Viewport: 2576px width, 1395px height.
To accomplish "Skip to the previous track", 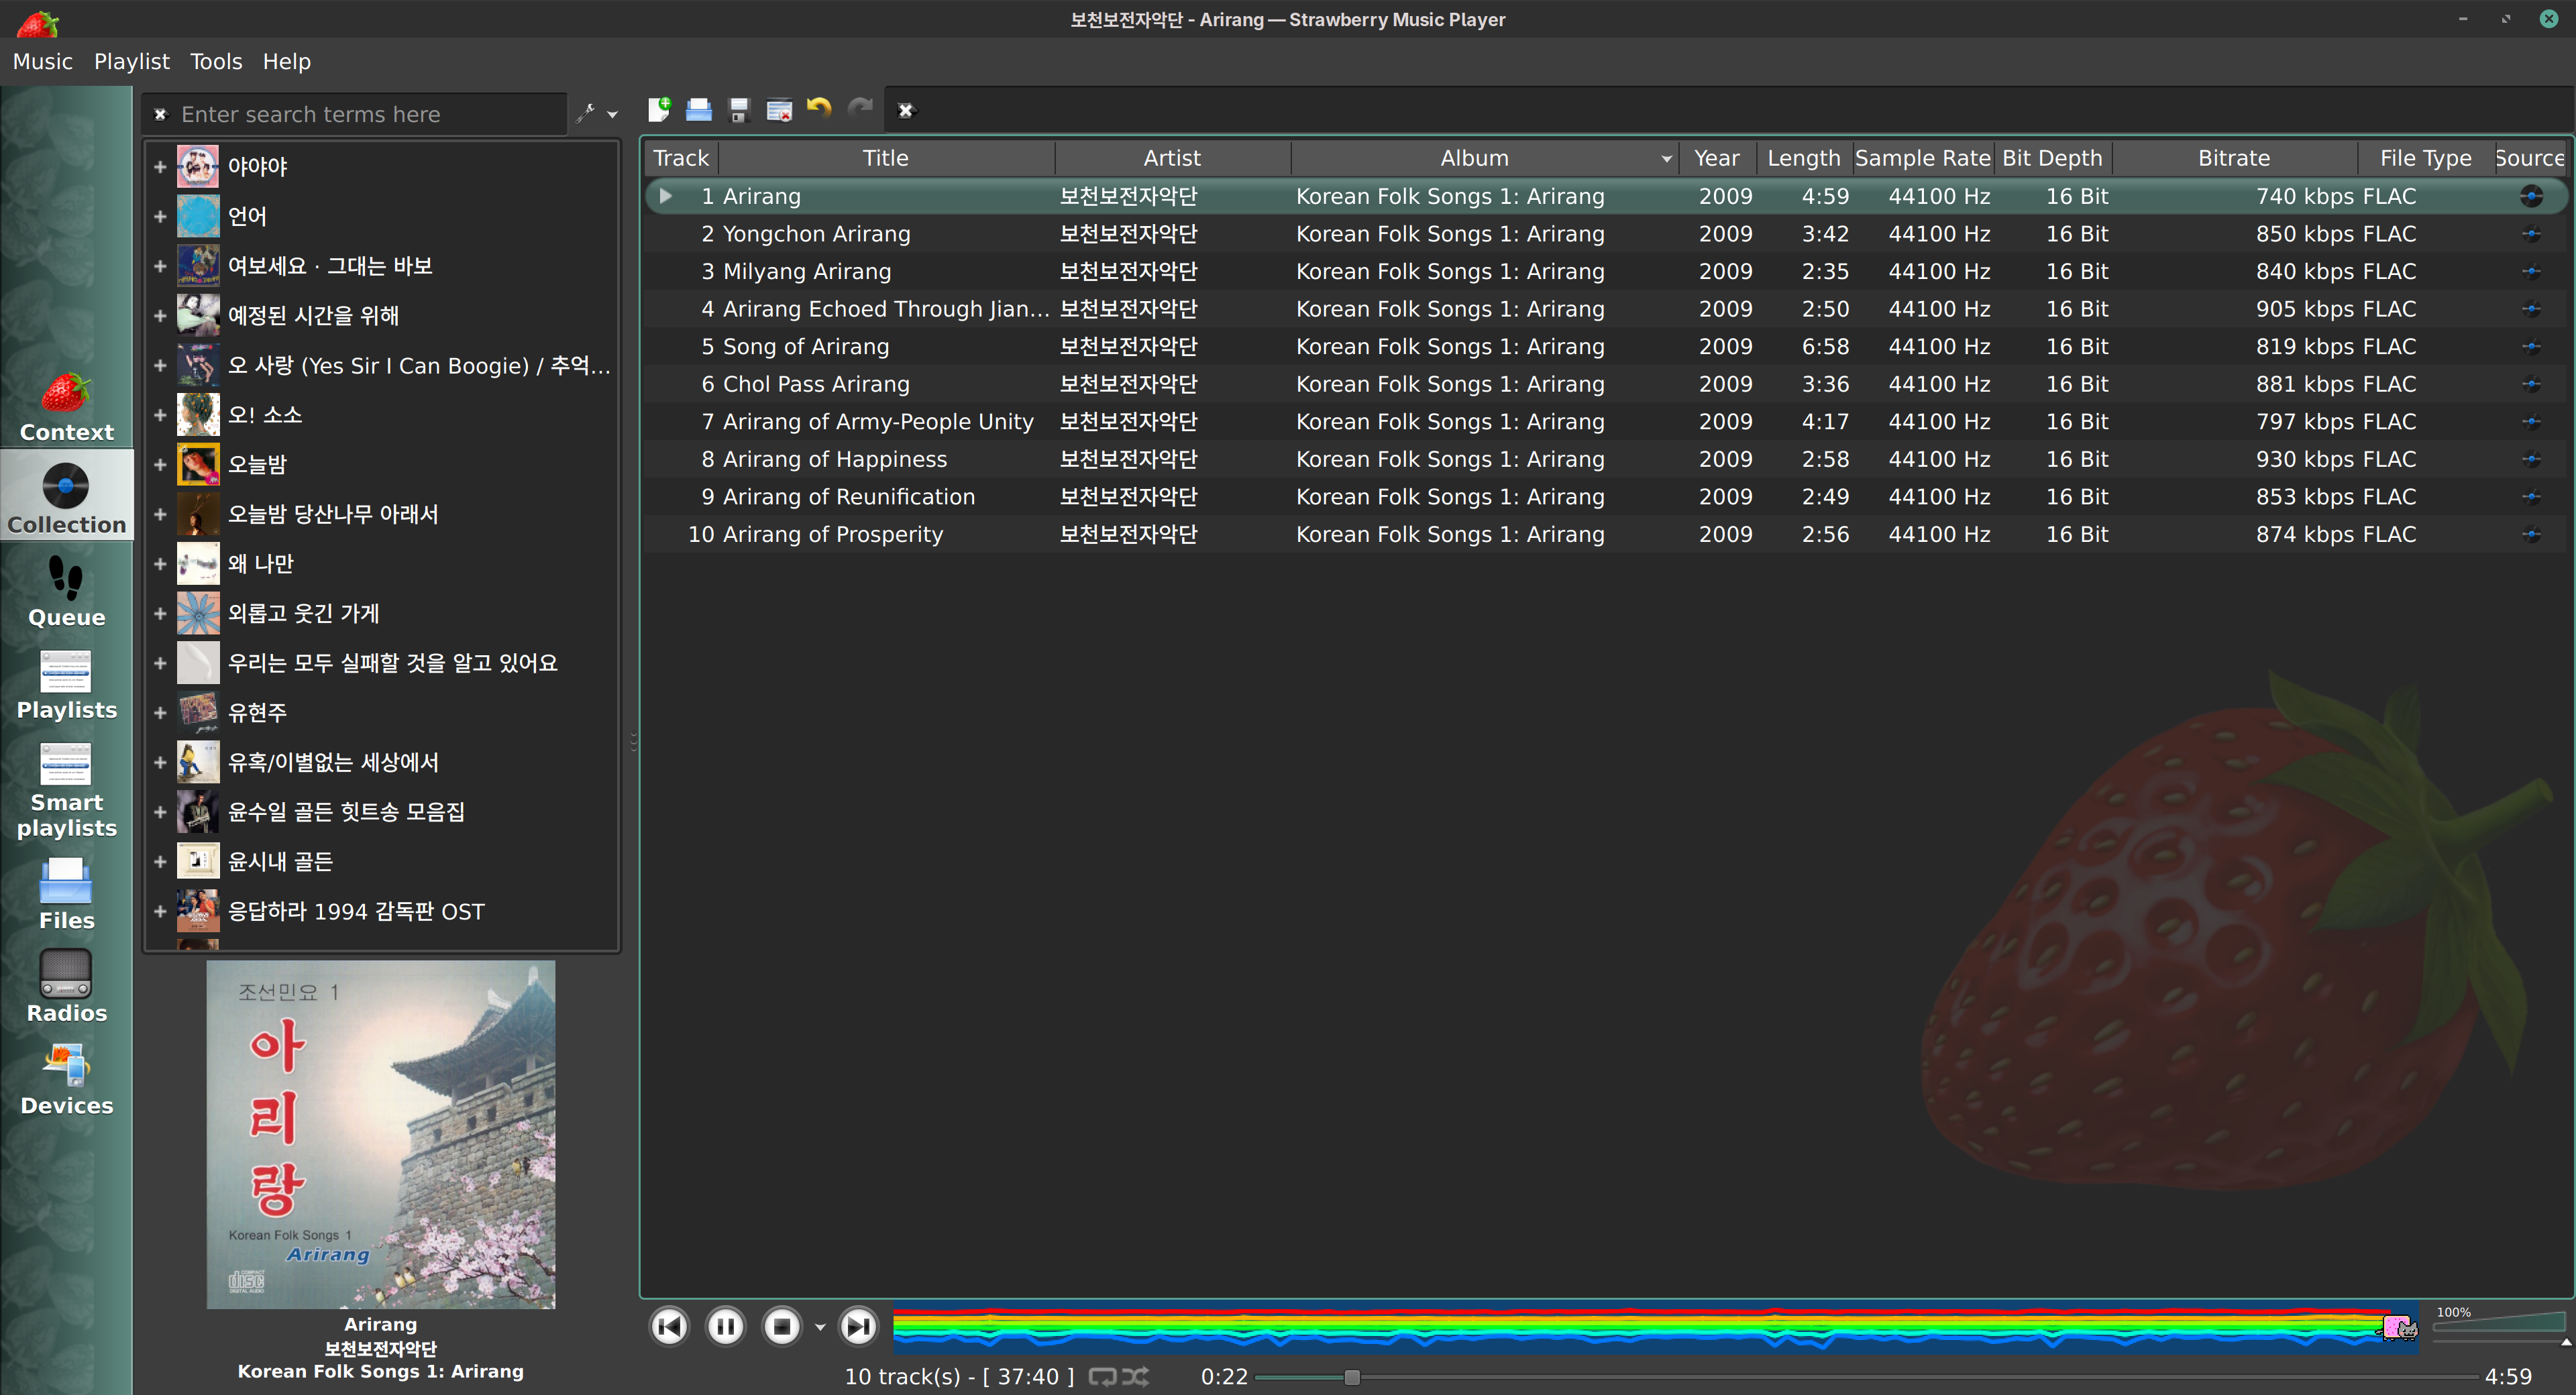I will 669,1326.
